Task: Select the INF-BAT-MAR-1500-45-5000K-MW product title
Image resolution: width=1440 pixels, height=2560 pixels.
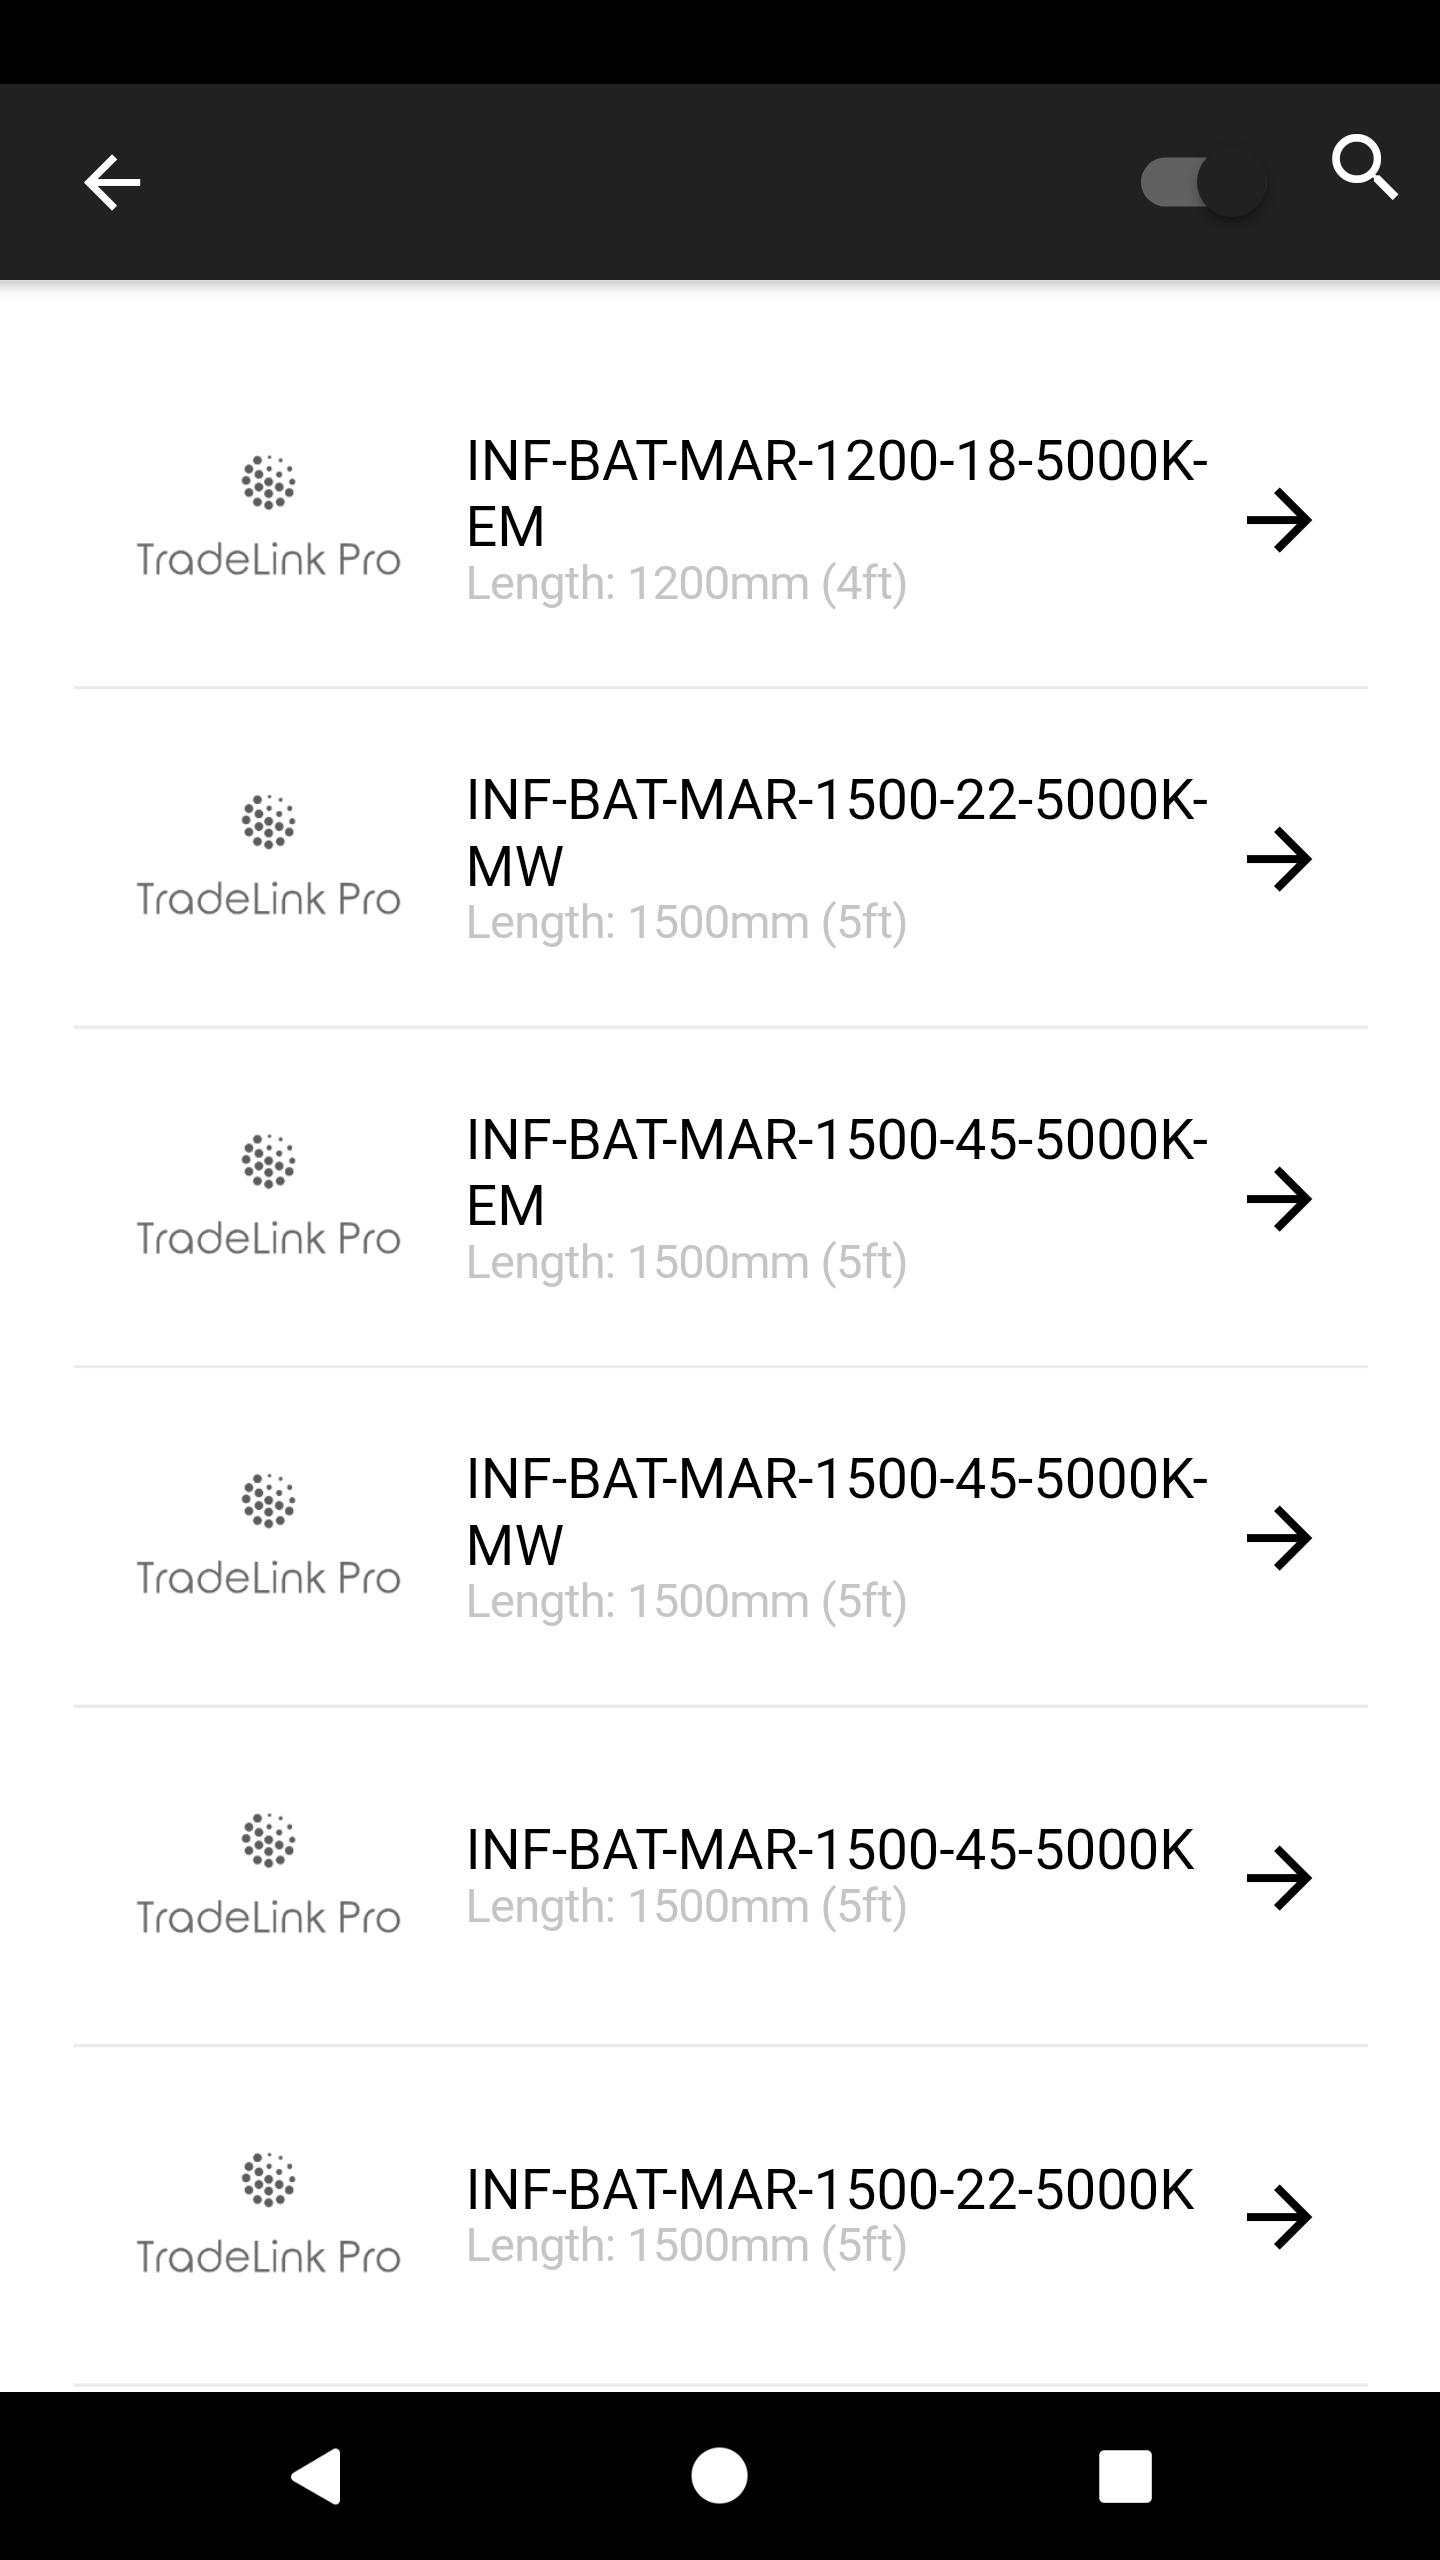Action: 836,1511
